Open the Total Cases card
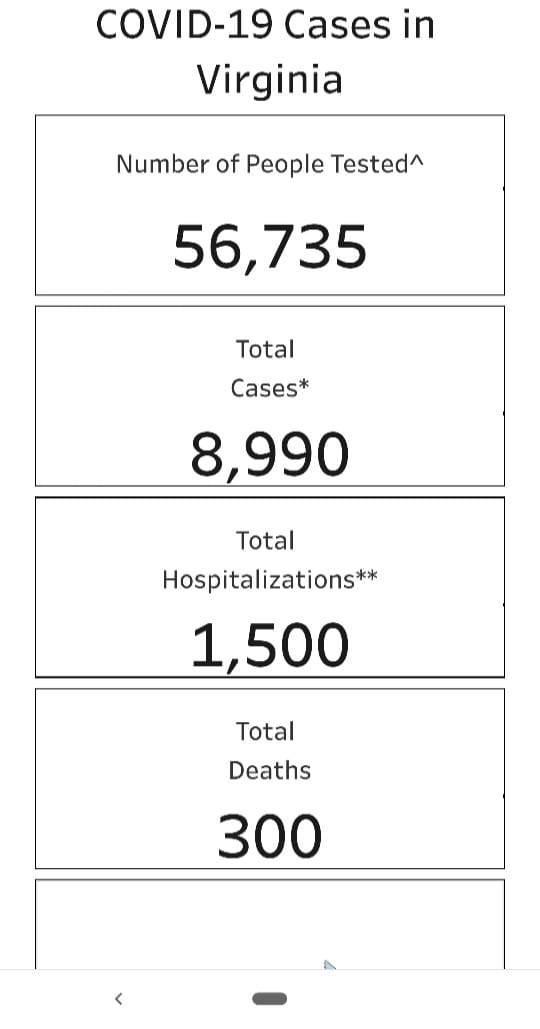The image size is (540, 1029). (x=270, y=396)
